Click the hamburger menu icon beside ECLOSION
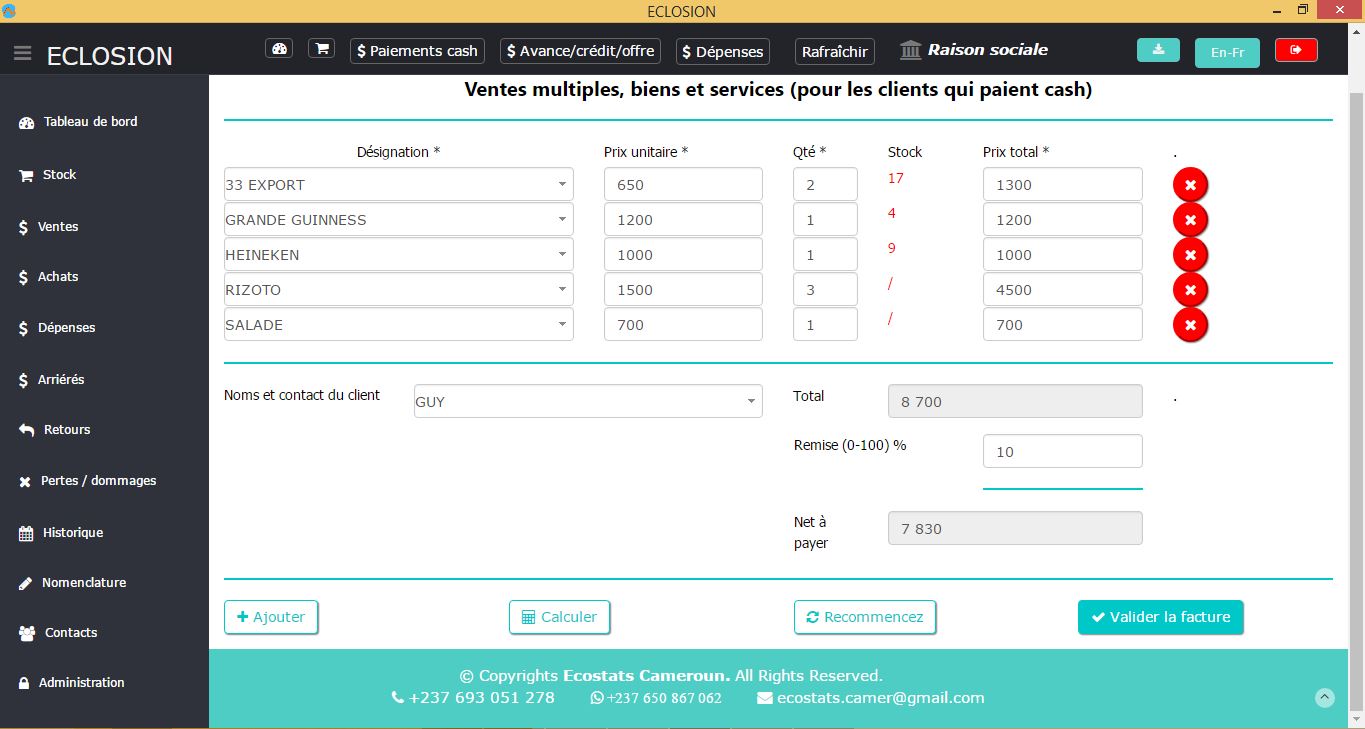The image size is (1365, 729). (x=22, y=54)
